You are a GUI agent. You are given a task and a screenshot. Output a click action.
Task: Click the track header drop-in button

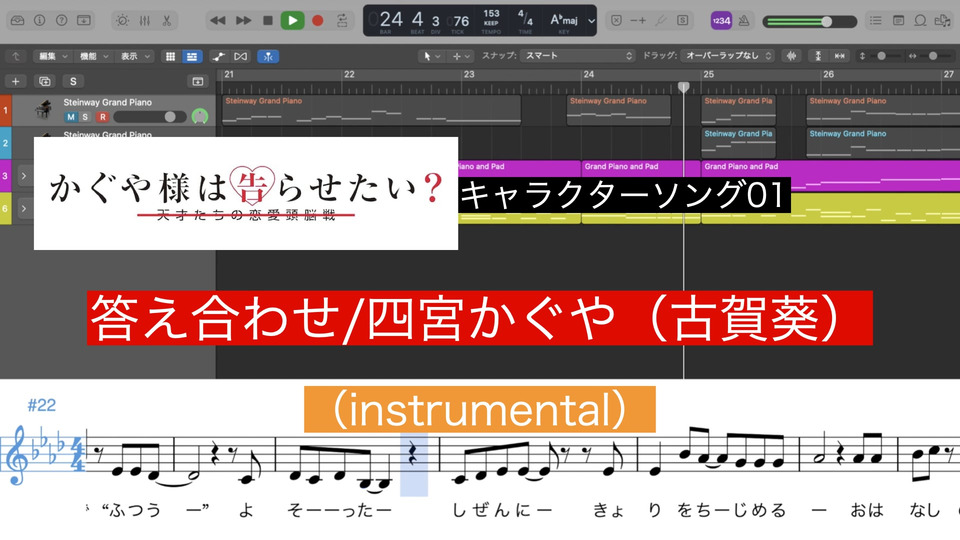point(198,81)
